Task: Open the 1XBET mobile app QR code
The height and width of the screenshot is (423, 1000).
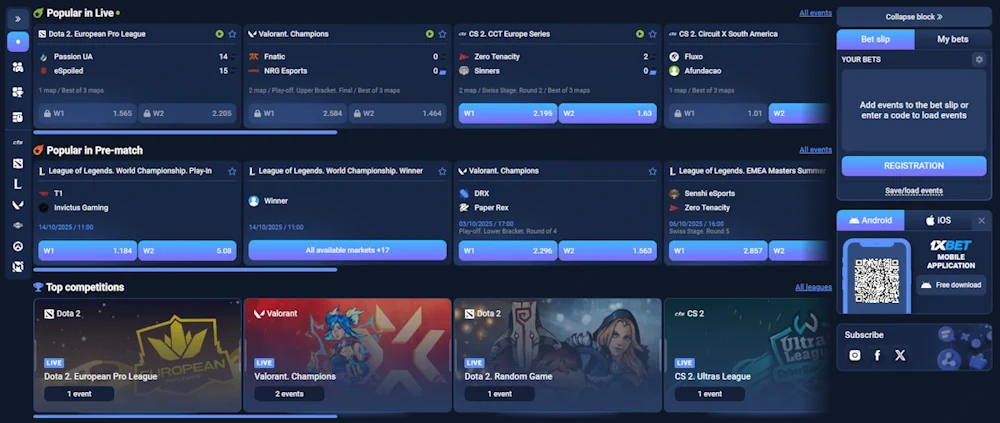Action: [x=877, y=281]
